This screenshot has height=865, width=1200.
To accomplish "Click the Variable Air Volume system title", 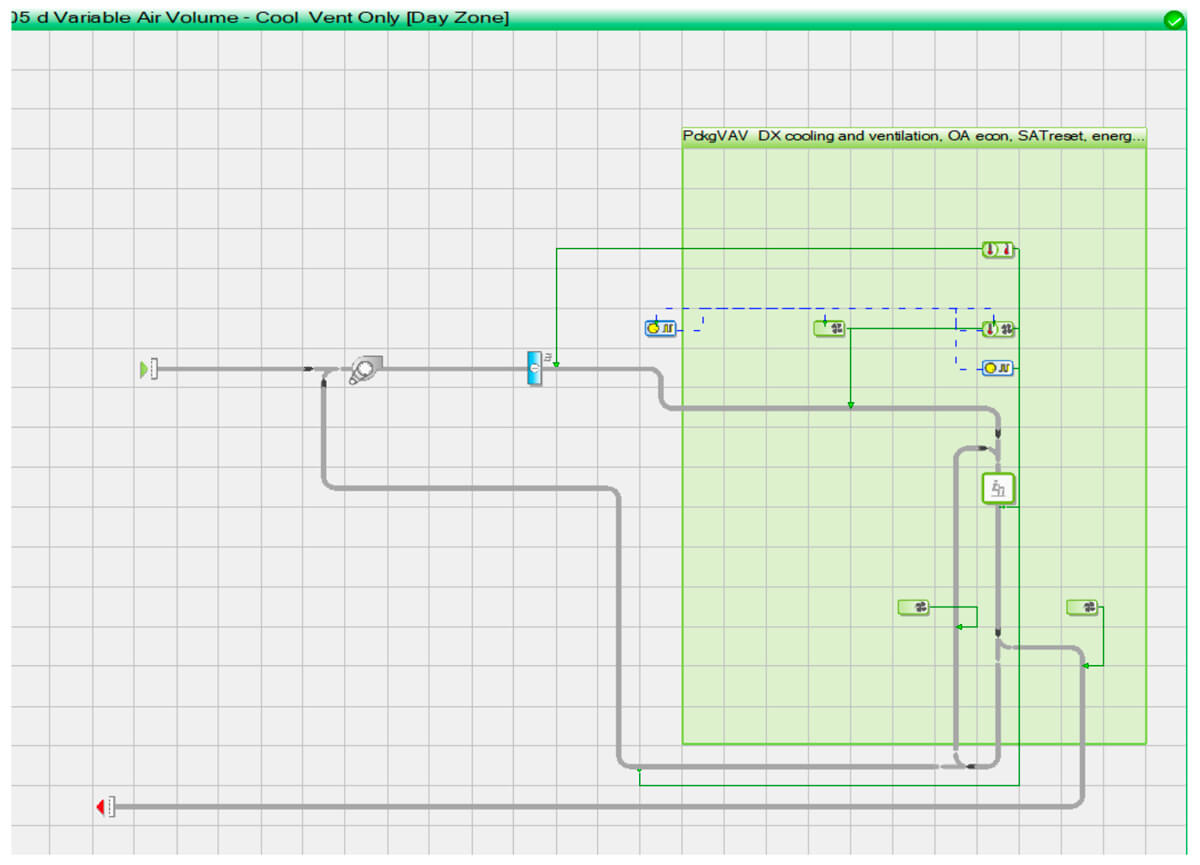I will click(260, 19).
